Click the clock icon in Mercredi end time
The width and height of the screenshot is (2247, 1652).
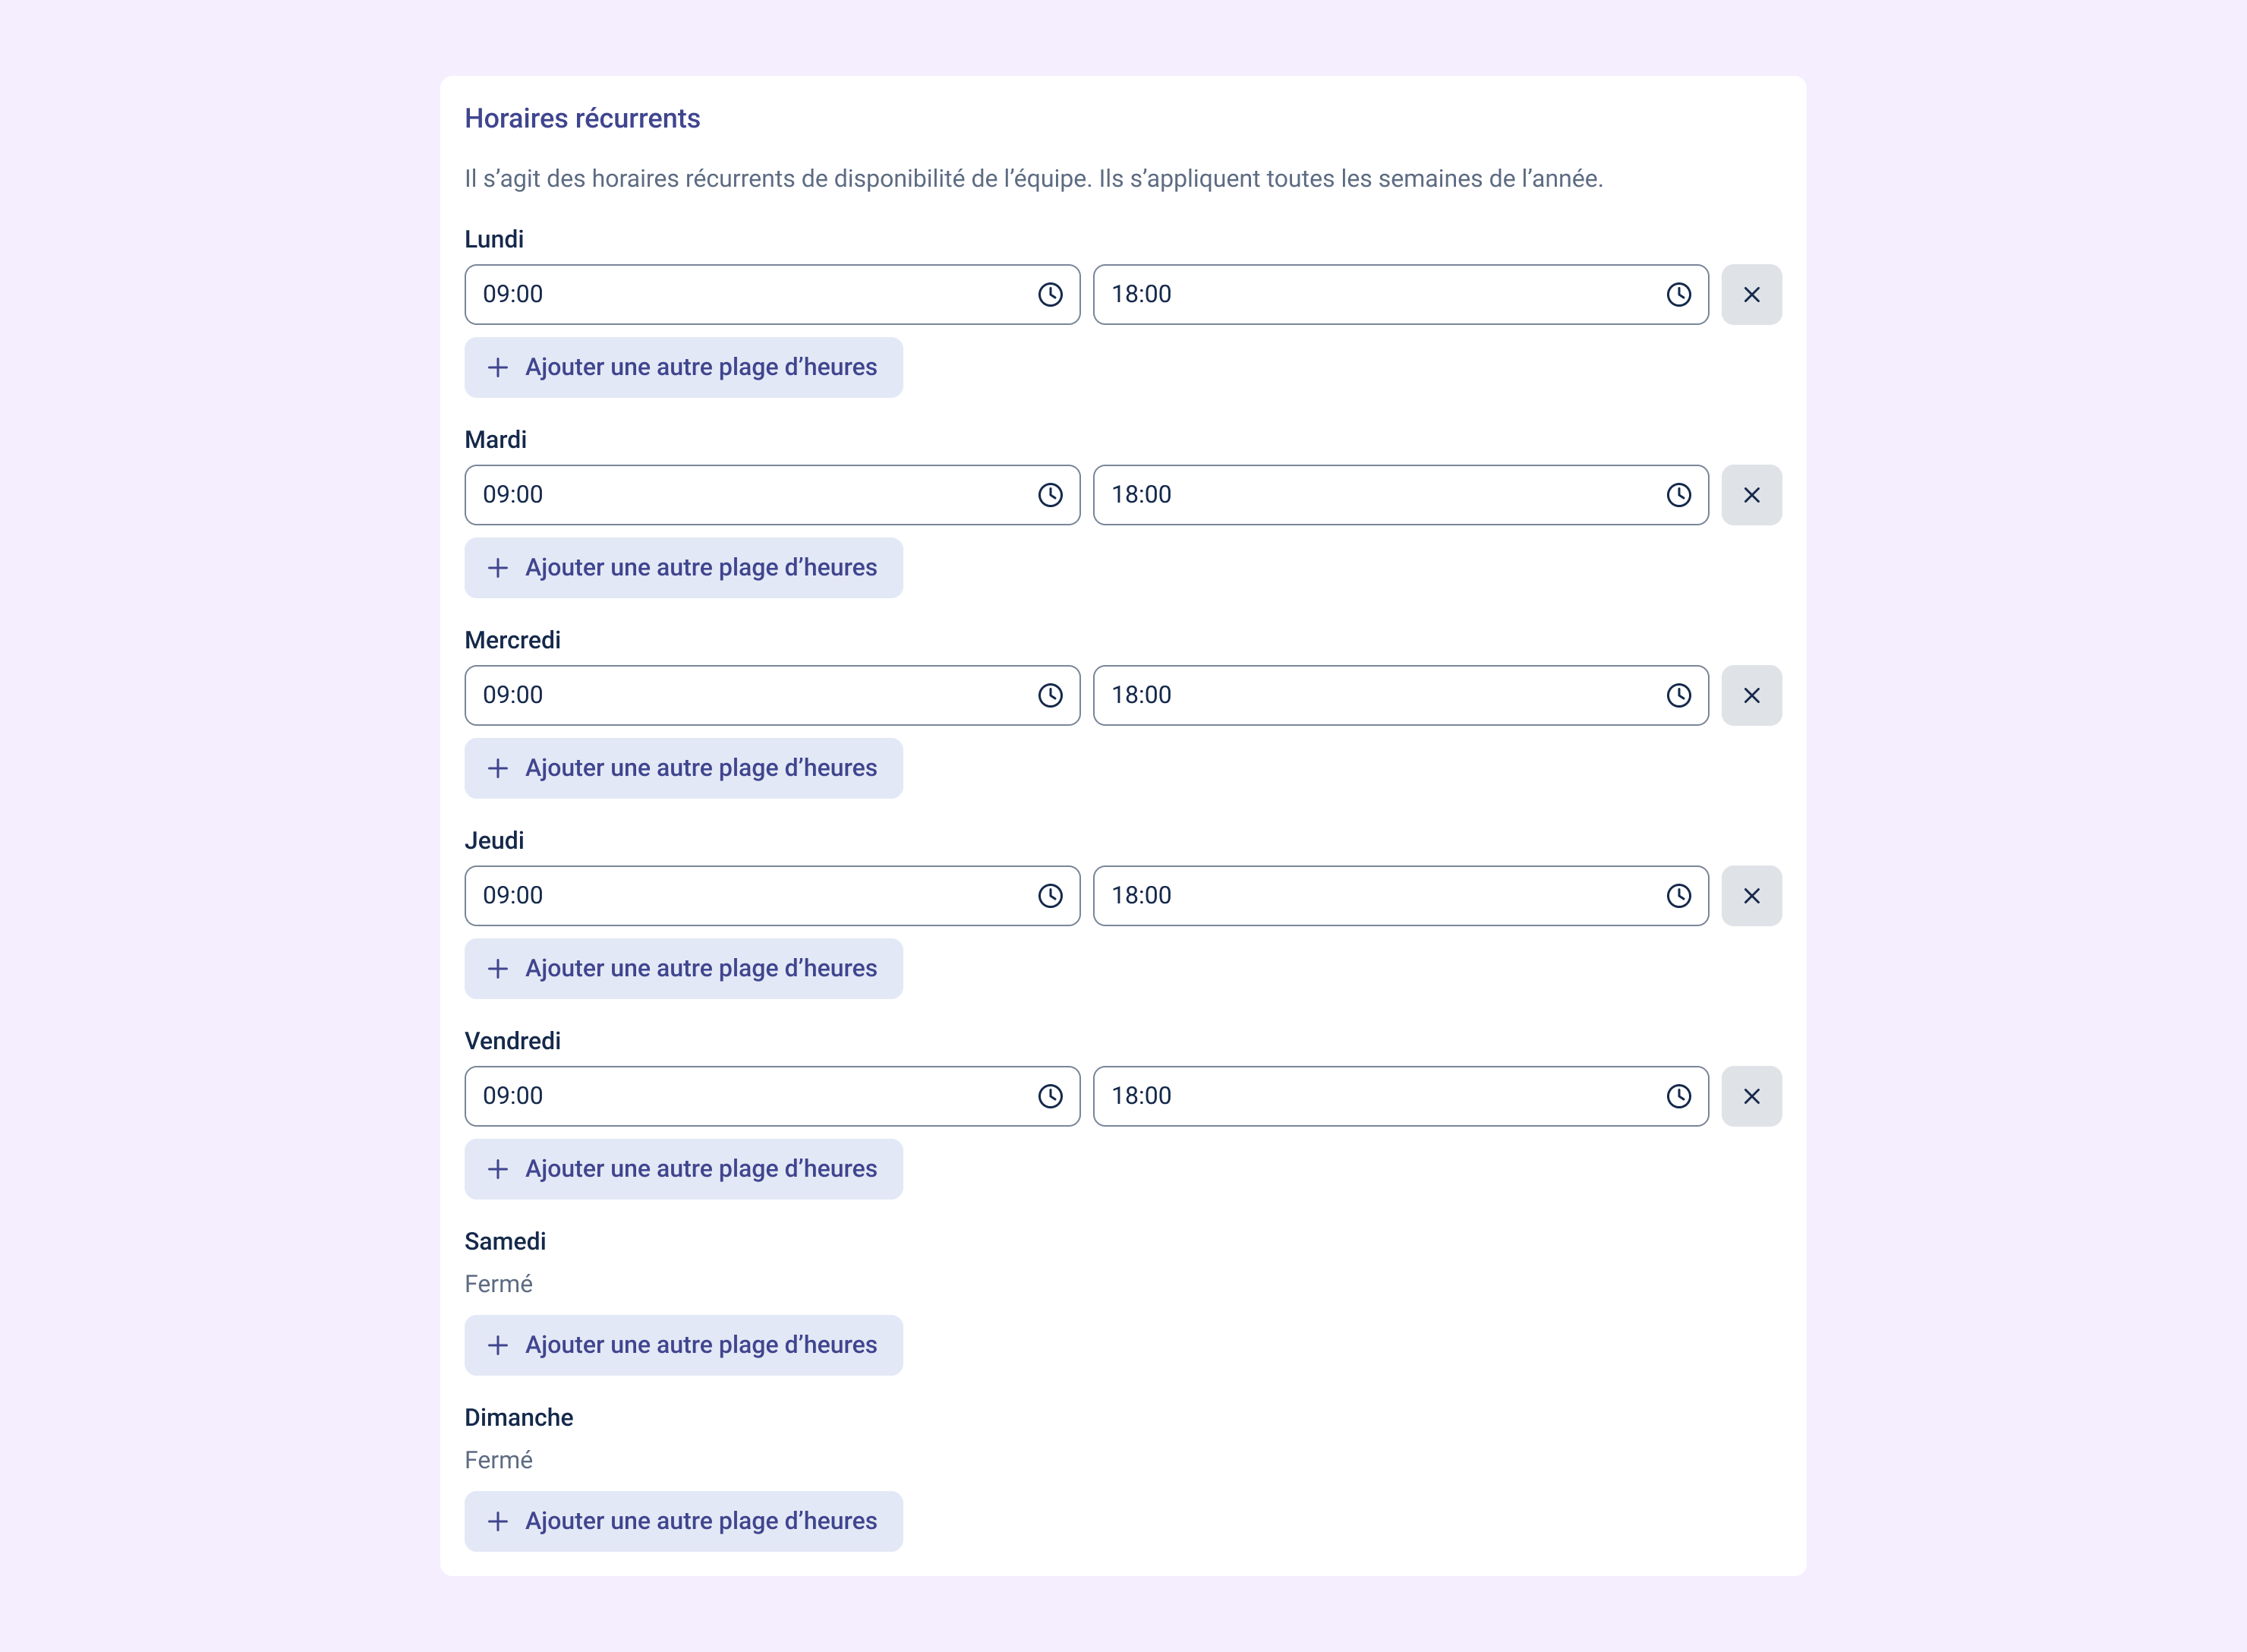1678,695
